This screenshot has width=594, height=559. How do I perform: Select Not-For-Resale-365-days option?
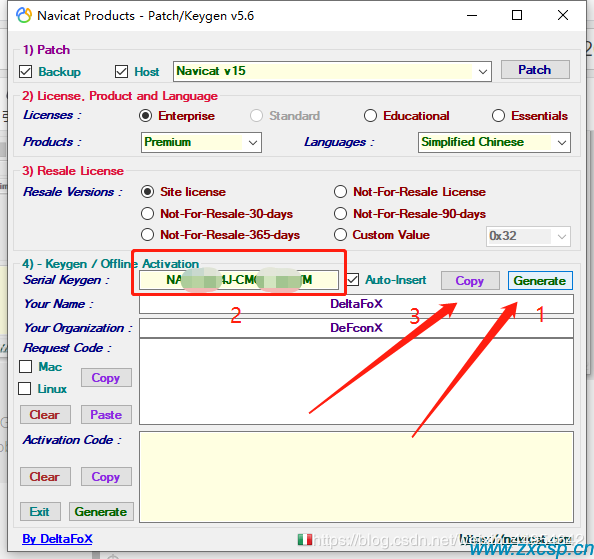[x=147, y=235]
